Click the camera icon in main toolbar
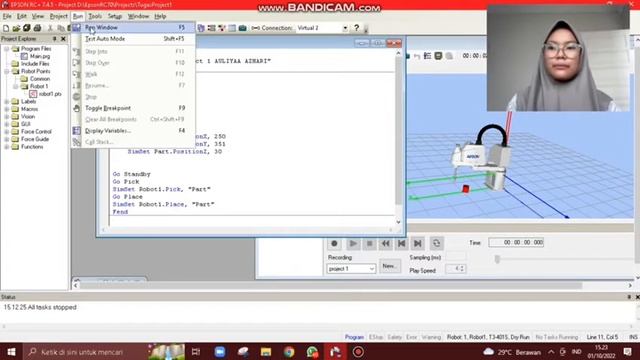Image resolution: width=640 pixels, height=360 pixels. [x=242, y=28]
